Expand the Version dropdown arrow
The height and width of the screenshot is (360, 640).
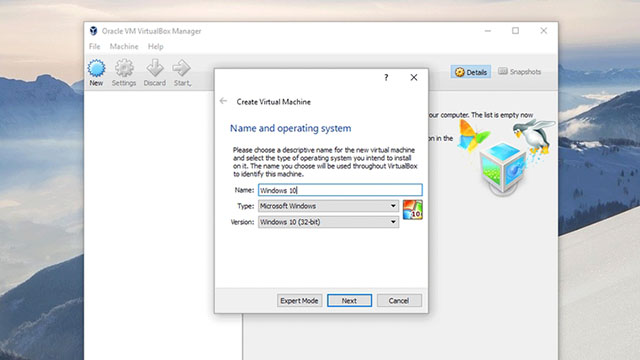(393, 222)
